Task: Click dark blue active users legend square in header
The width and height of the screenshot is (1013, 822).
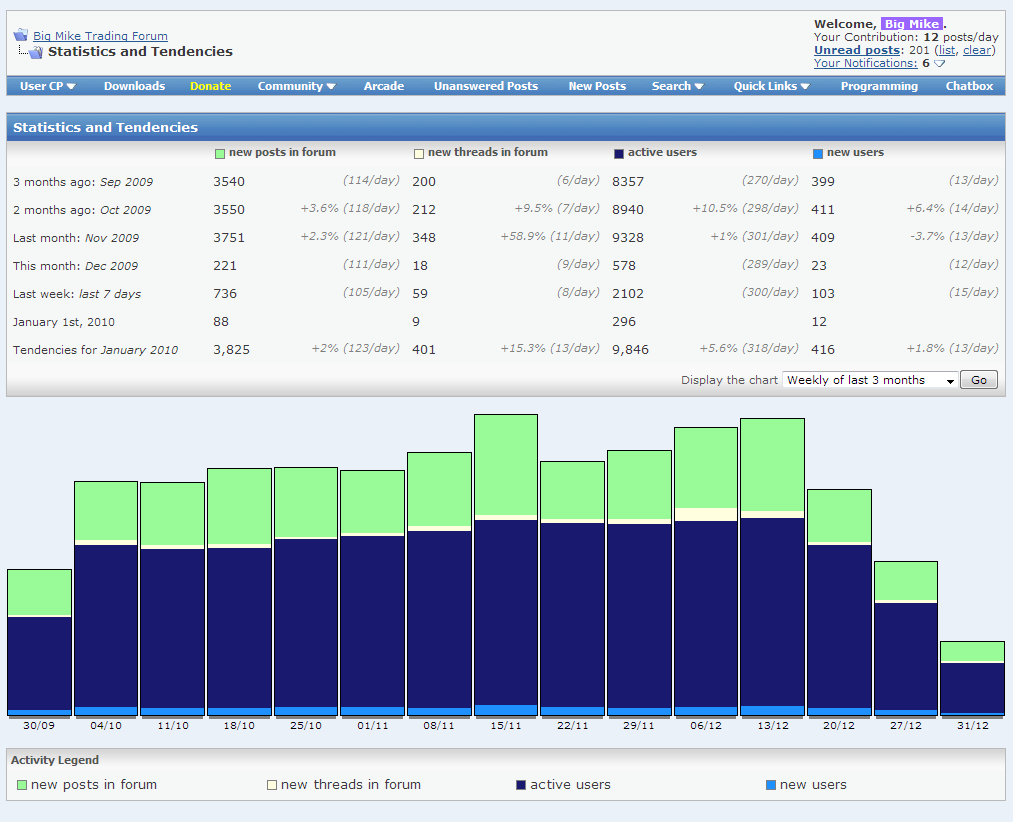Action: (619, 154)
